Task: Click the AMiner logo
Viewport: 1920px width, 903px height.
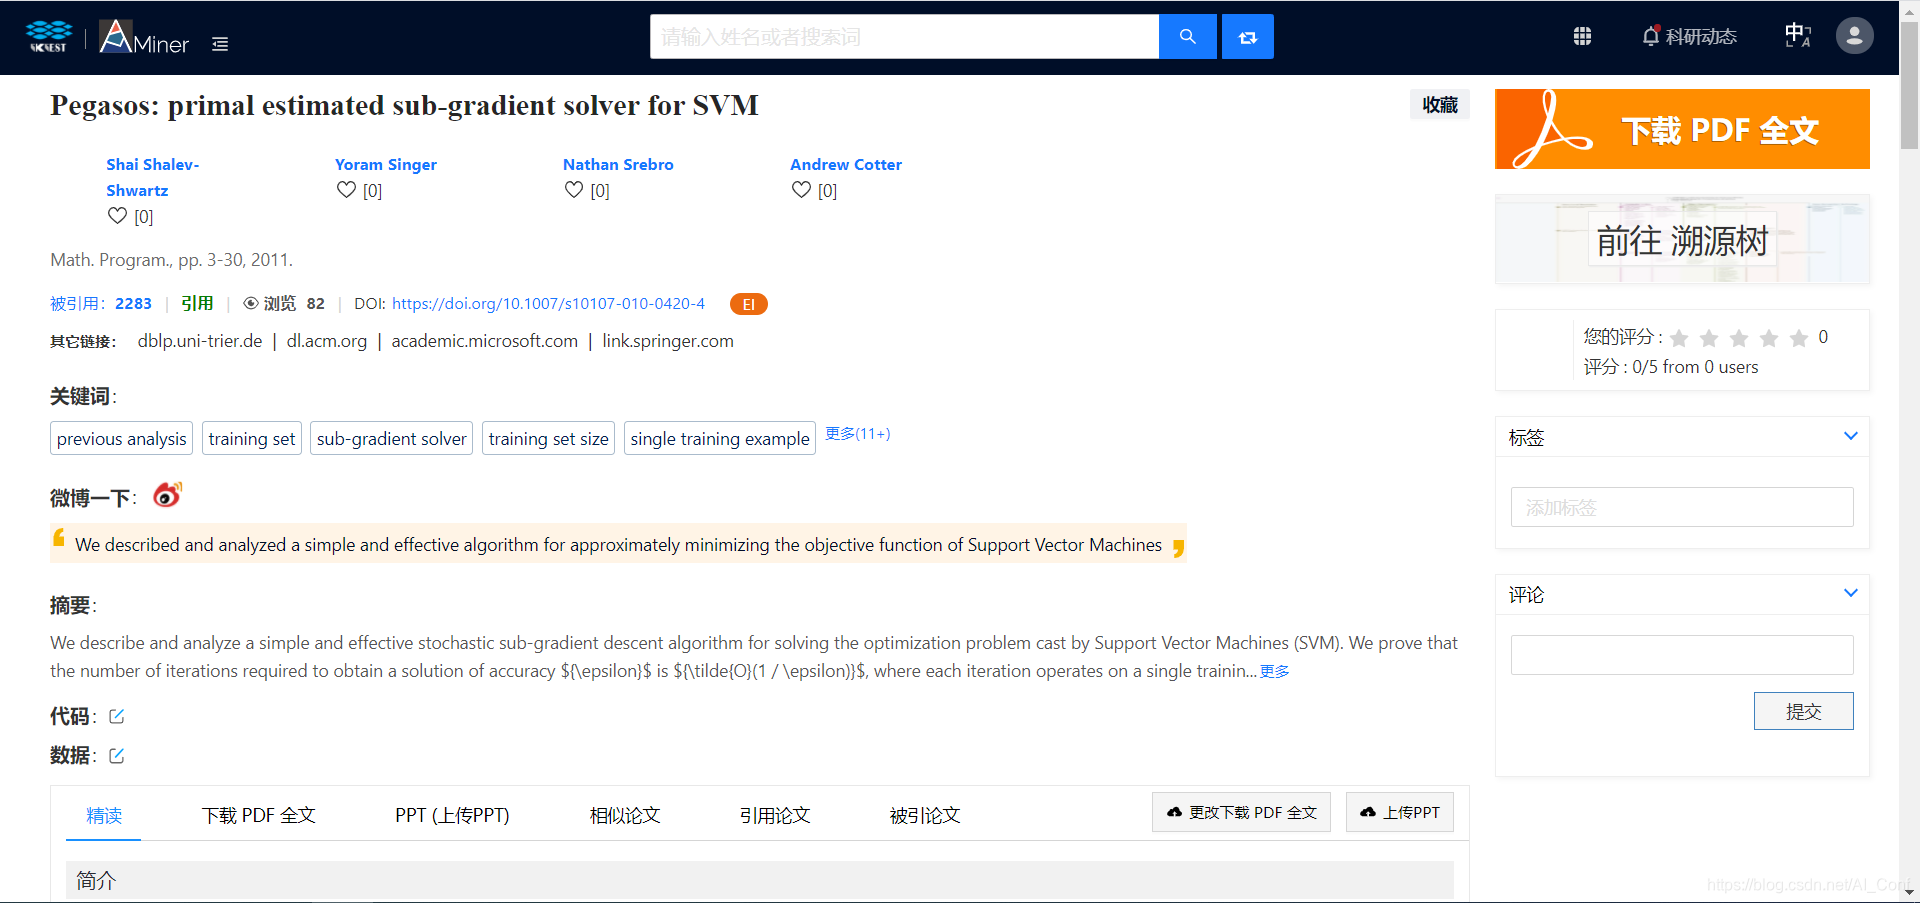Action: pos(144,38)
